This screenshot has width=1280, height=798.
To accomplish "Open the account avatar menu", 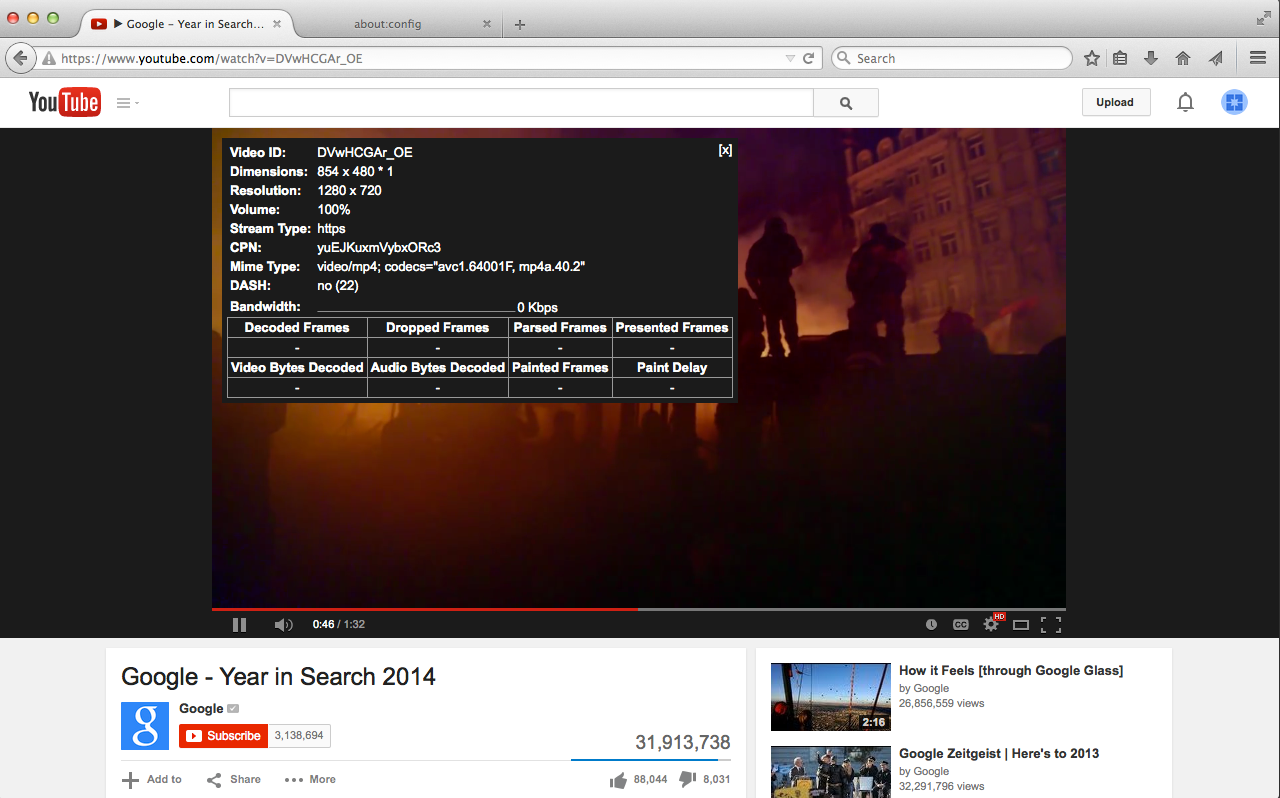I will point(1234,102).
